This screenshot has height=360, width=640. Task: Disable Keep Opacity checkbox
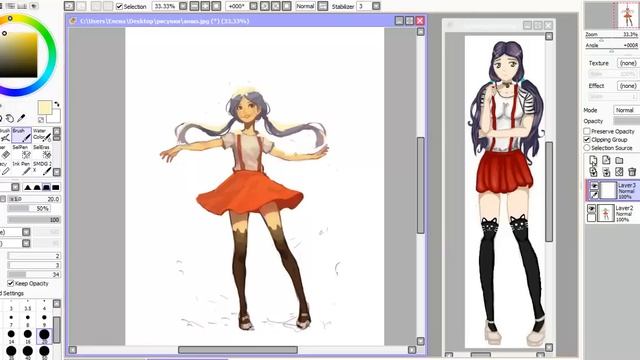click(11, 283)
